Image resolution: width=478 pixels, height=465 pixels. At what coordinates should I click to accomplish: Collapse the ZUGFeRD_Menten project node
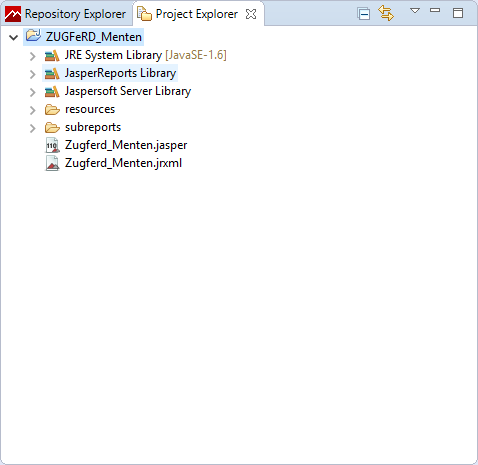(13, 37)
